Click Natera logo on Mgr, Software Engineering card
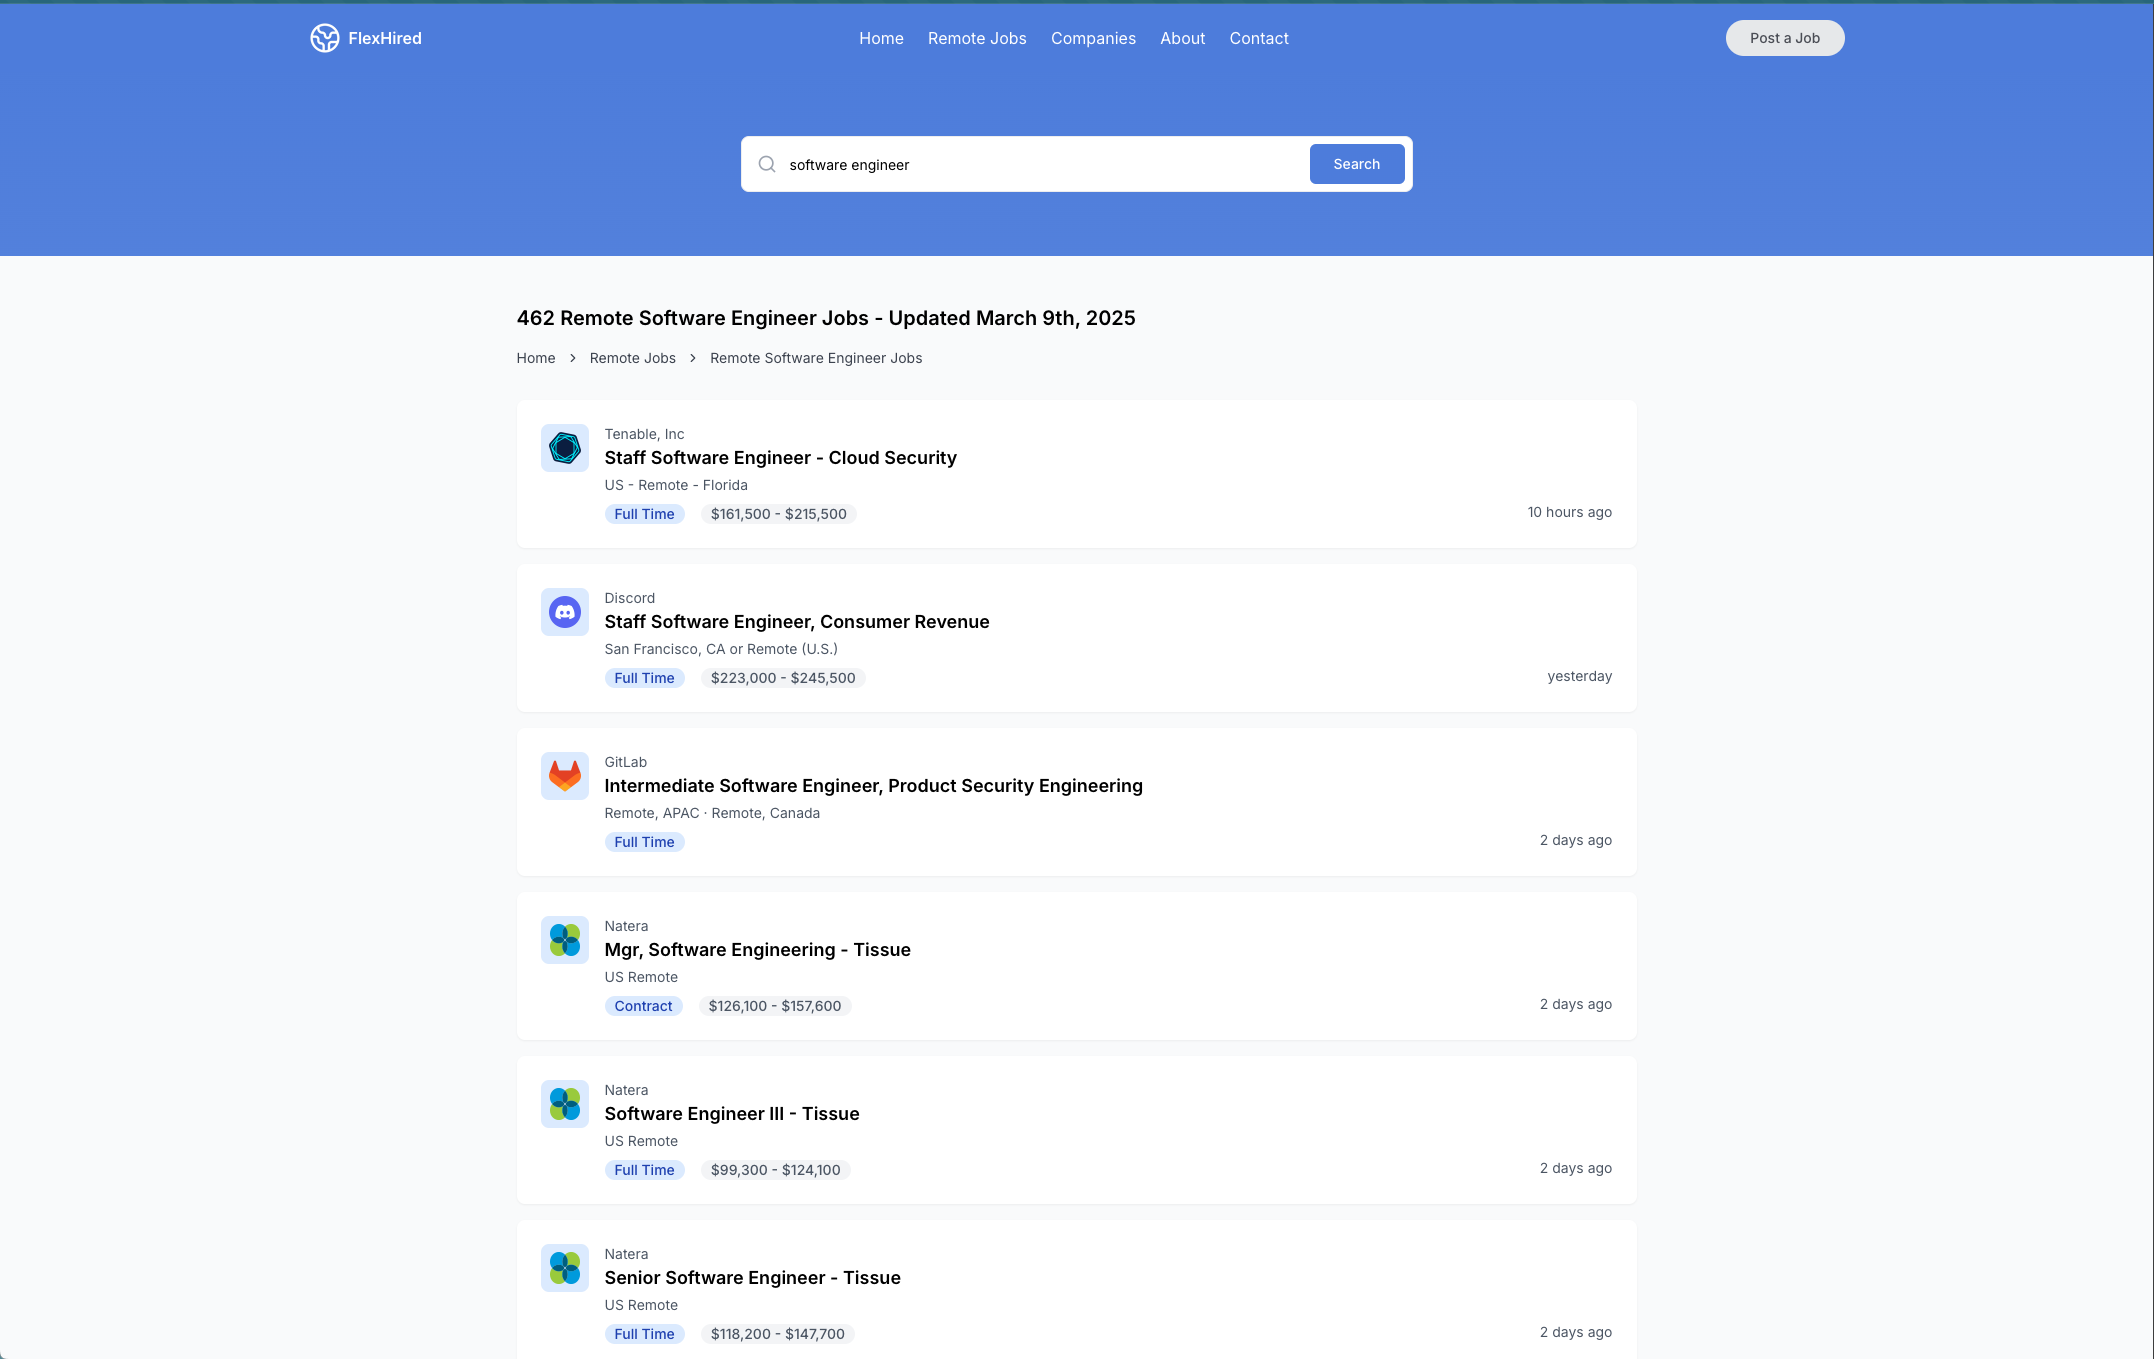 pos(565,940)
